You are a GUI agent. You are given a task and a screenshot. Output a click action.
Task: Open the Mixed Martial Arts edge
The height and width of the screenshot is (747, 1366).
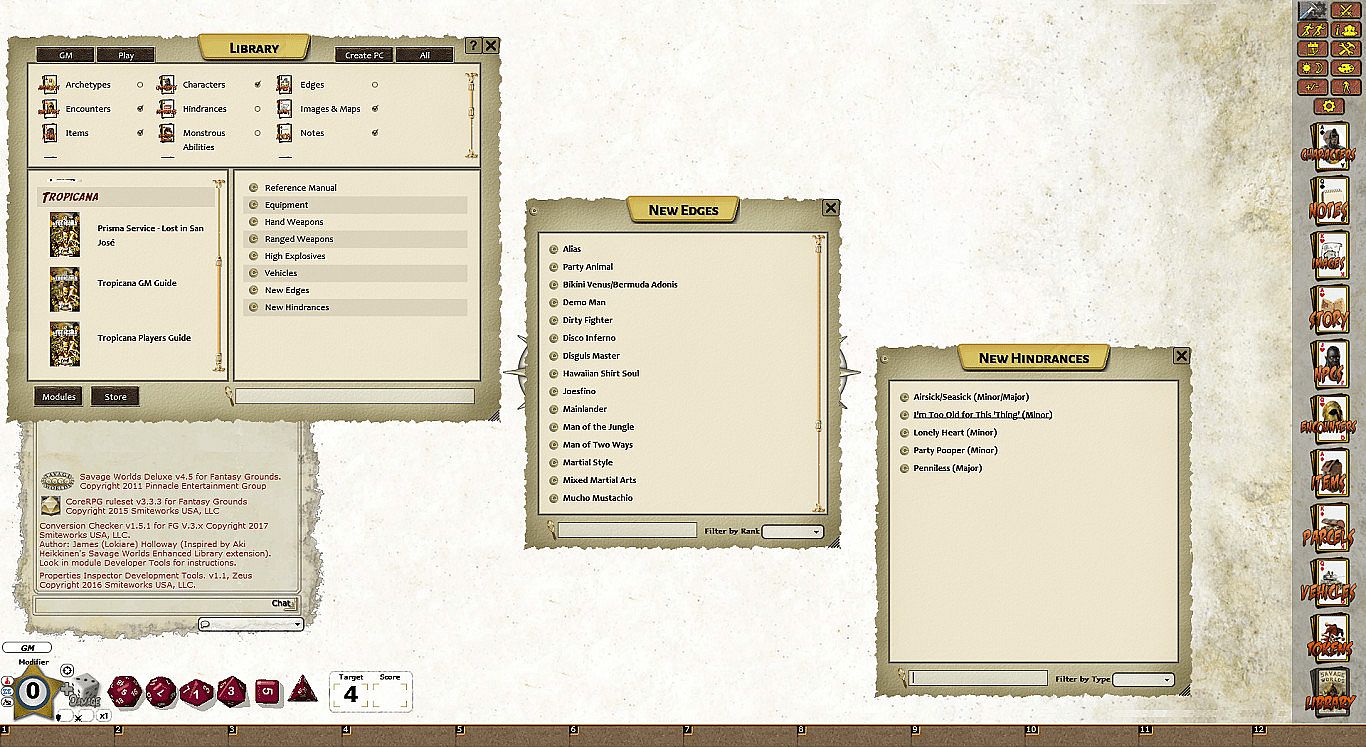[600, 481]
